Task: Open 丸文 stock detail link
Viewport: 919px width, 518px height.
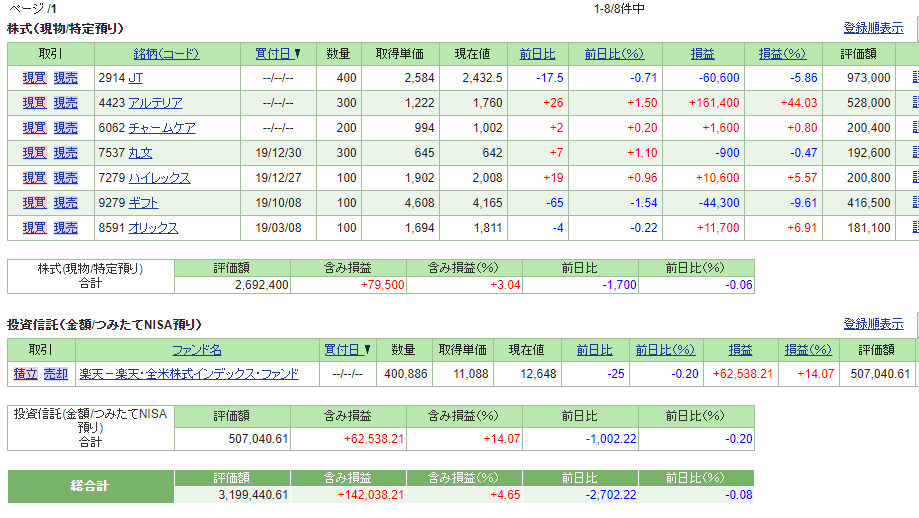Action: [141, 153]
